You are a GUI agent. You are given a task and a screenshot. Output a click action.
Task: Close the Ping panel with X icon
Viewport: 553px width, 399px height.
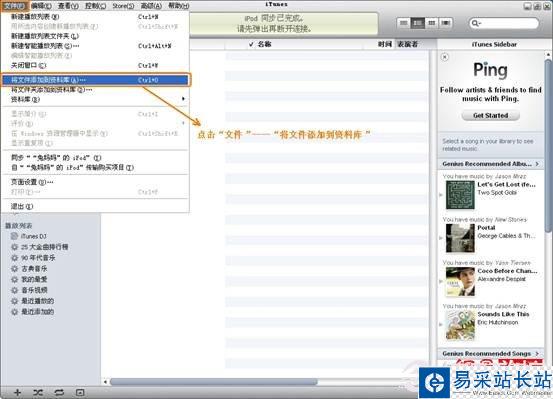coord(445,57)
